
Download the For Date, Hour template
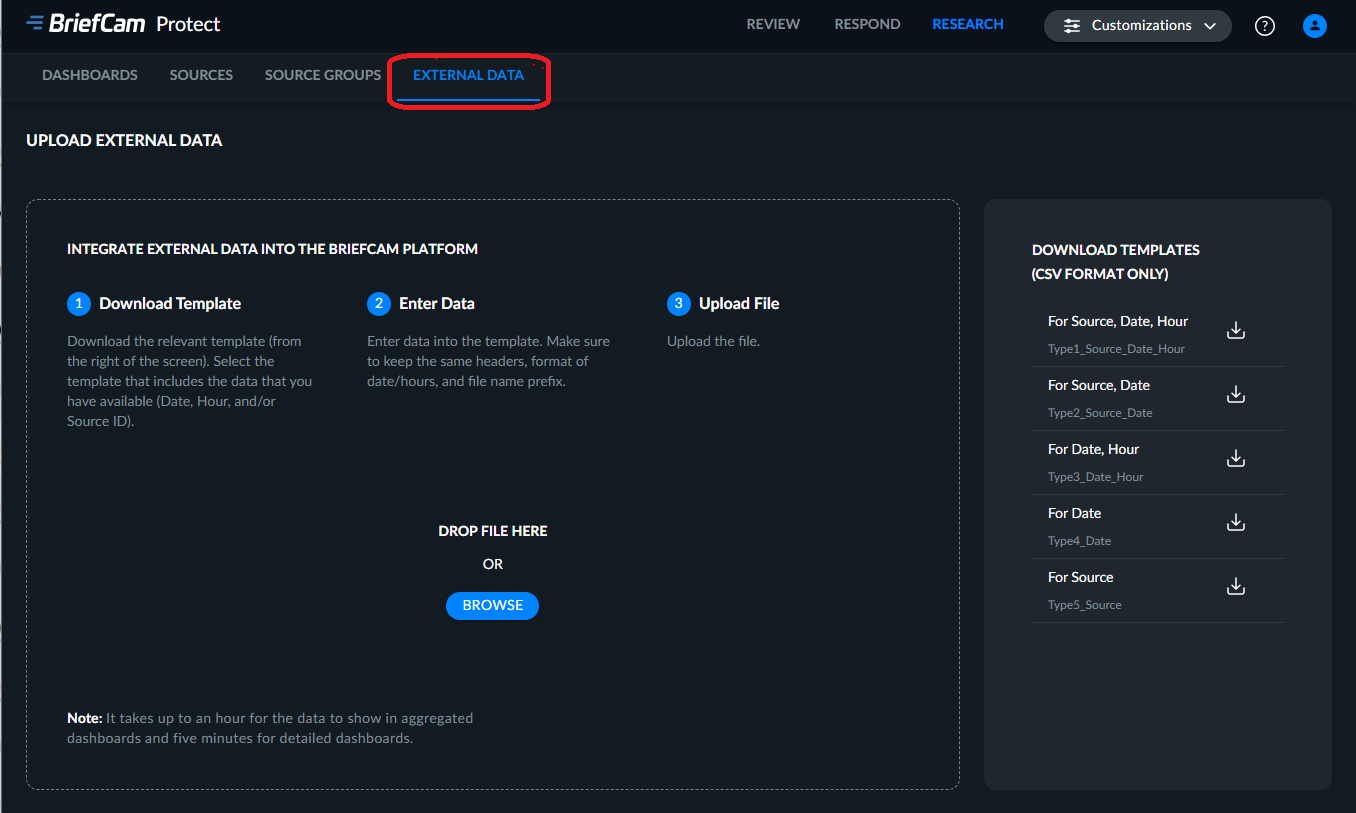tap(1236, 459)
